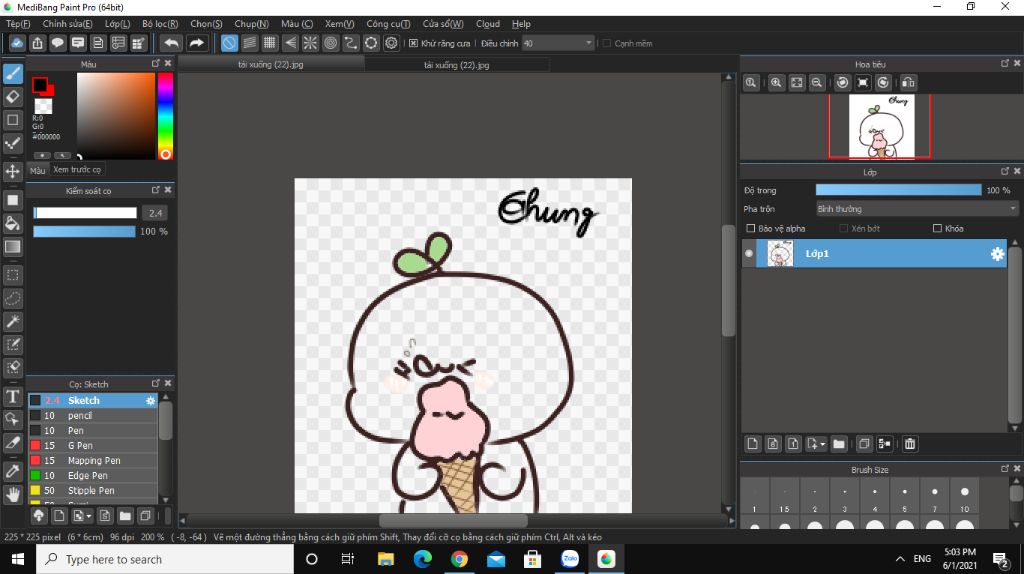This screenshot has height=574, width=1024.
Task: Select the Eraser tool
Action: [x=12, y=97]
